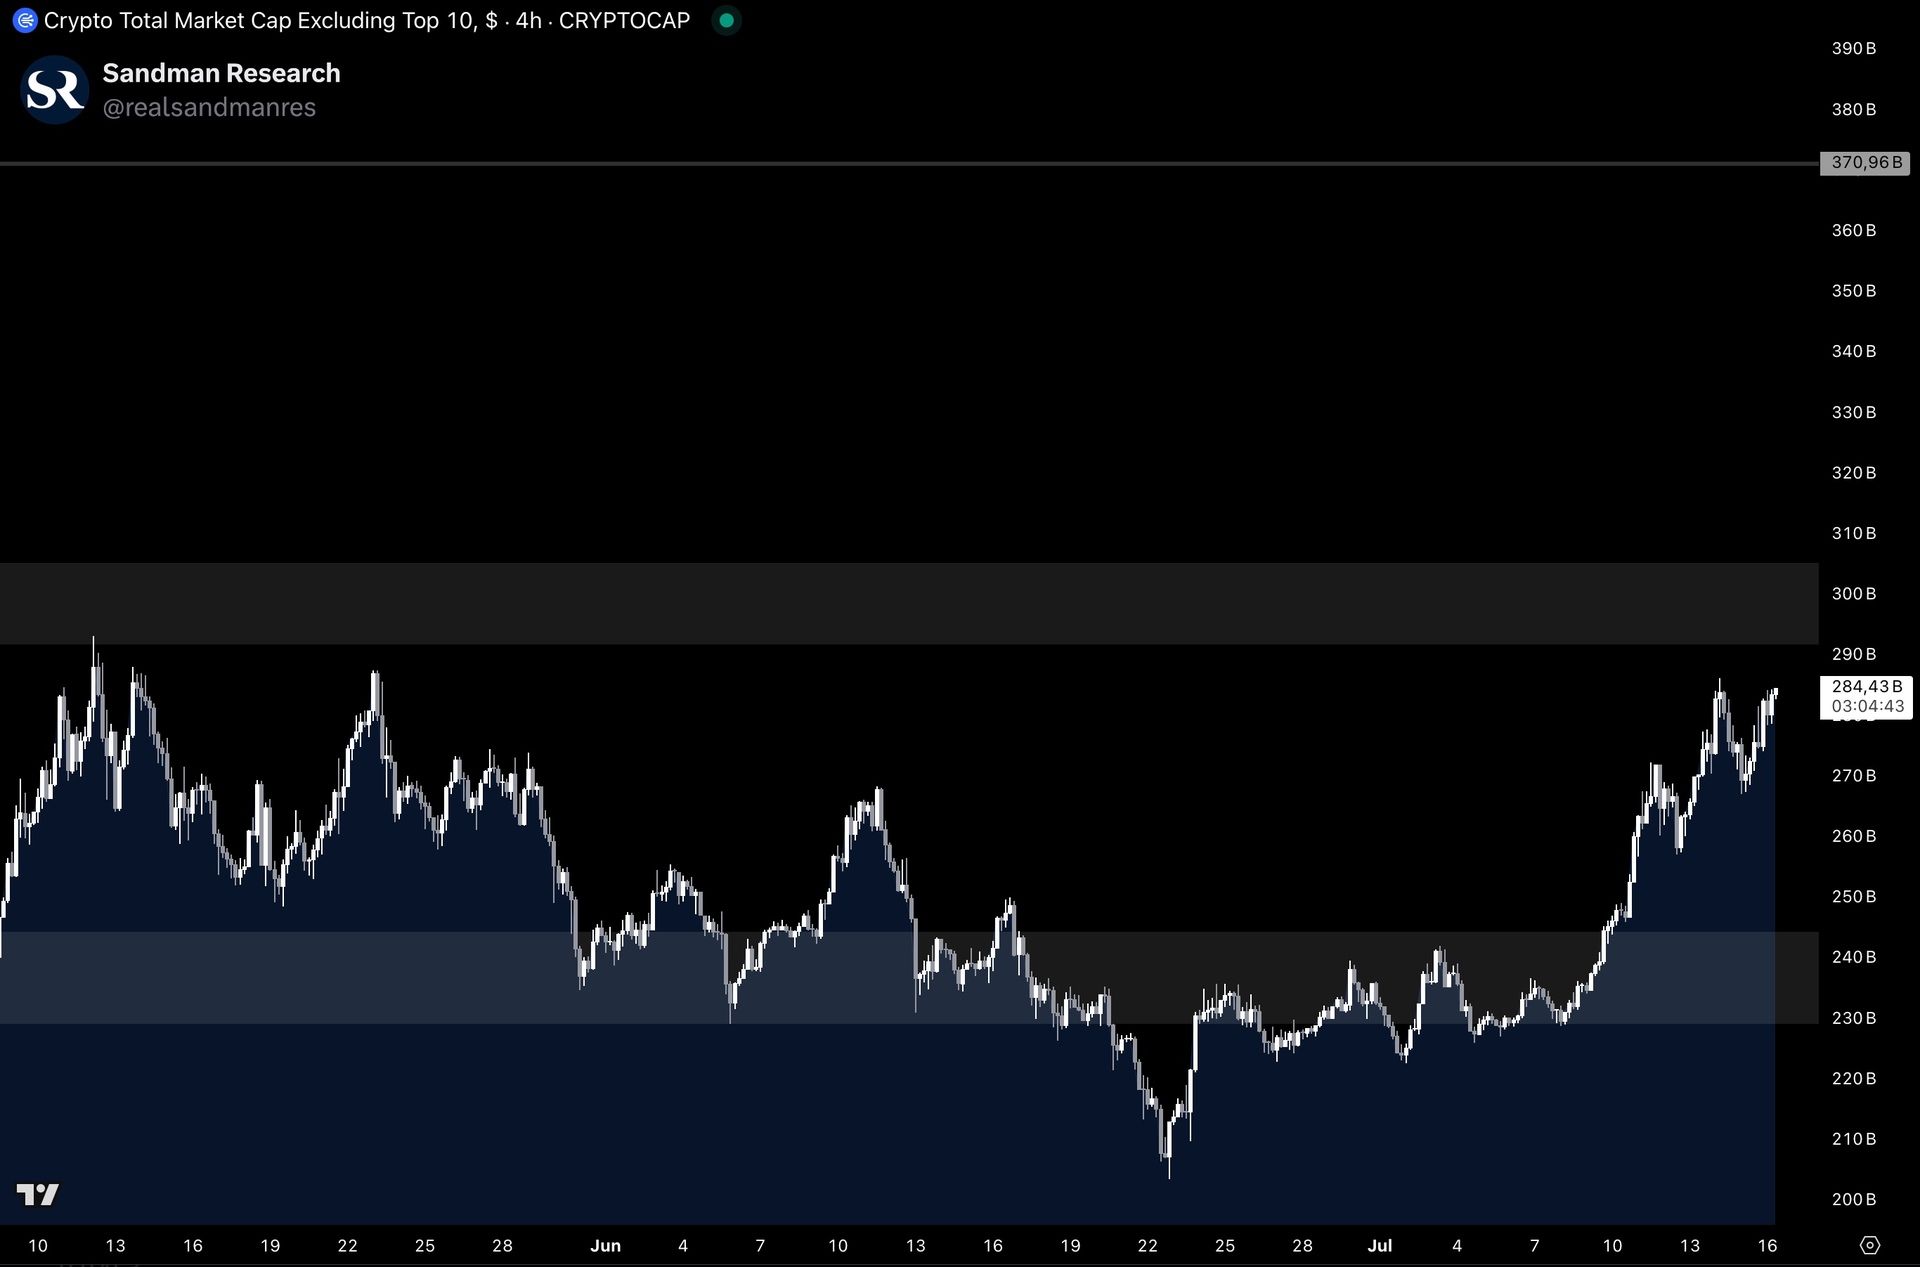
Task: Click the Jun label on time axis
Action: [605, 1246]
